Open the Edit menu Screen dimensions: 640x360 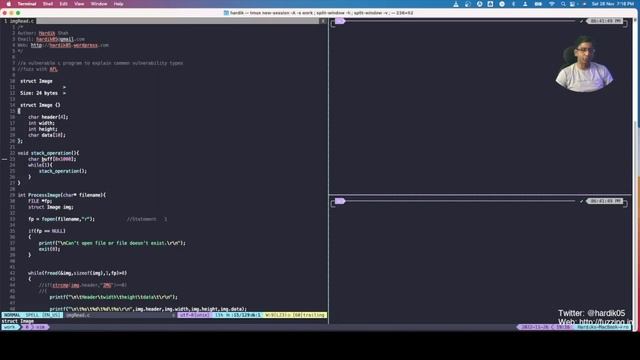[64, 4]
